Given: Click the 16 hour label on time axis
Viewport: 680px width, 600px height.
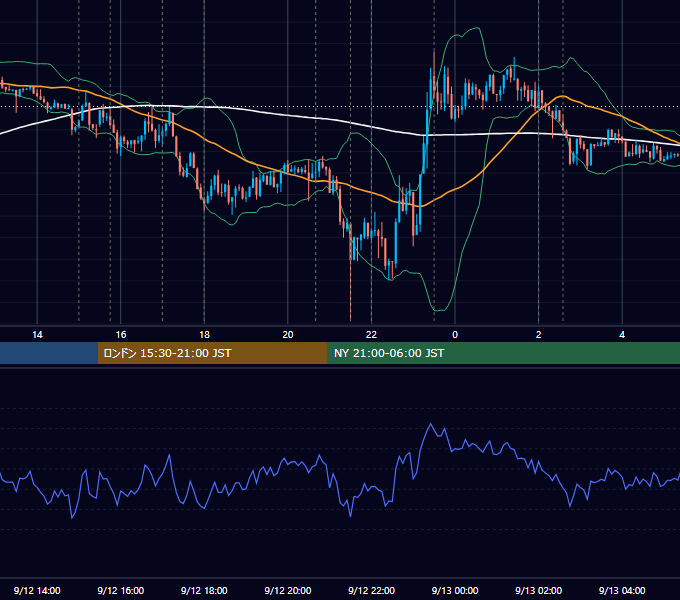Looking at the screenshot, I should tap(121, 335).
